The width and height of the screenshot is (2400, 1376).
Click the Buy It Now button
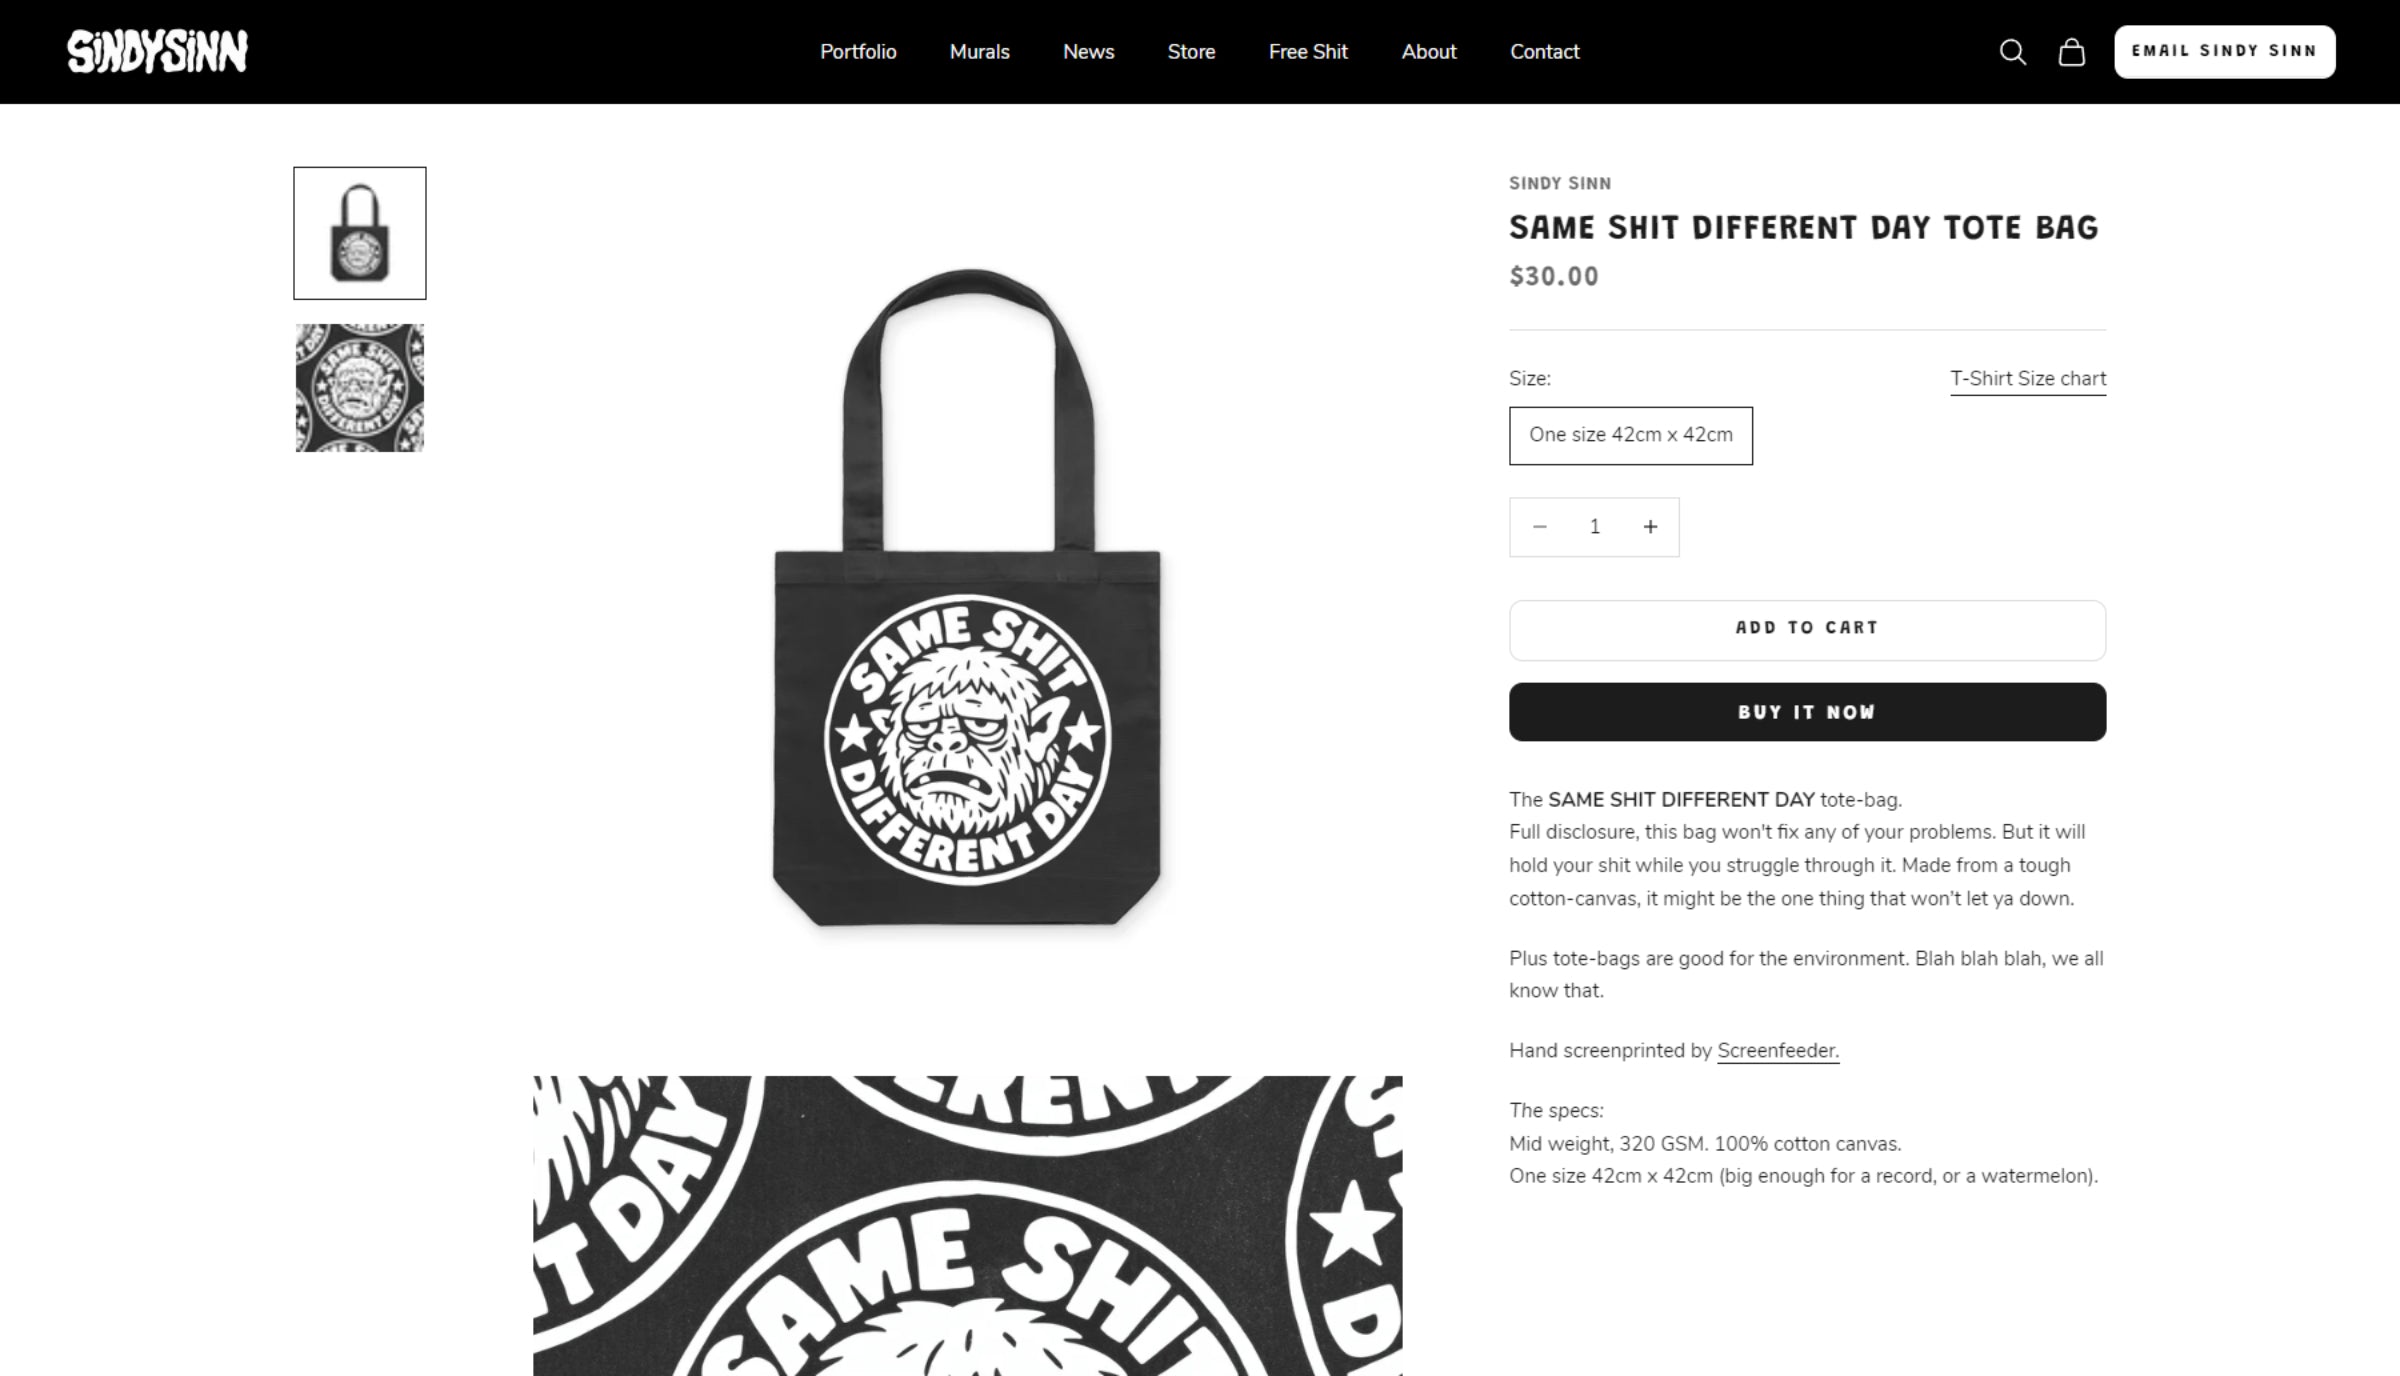click(1807, 712)
